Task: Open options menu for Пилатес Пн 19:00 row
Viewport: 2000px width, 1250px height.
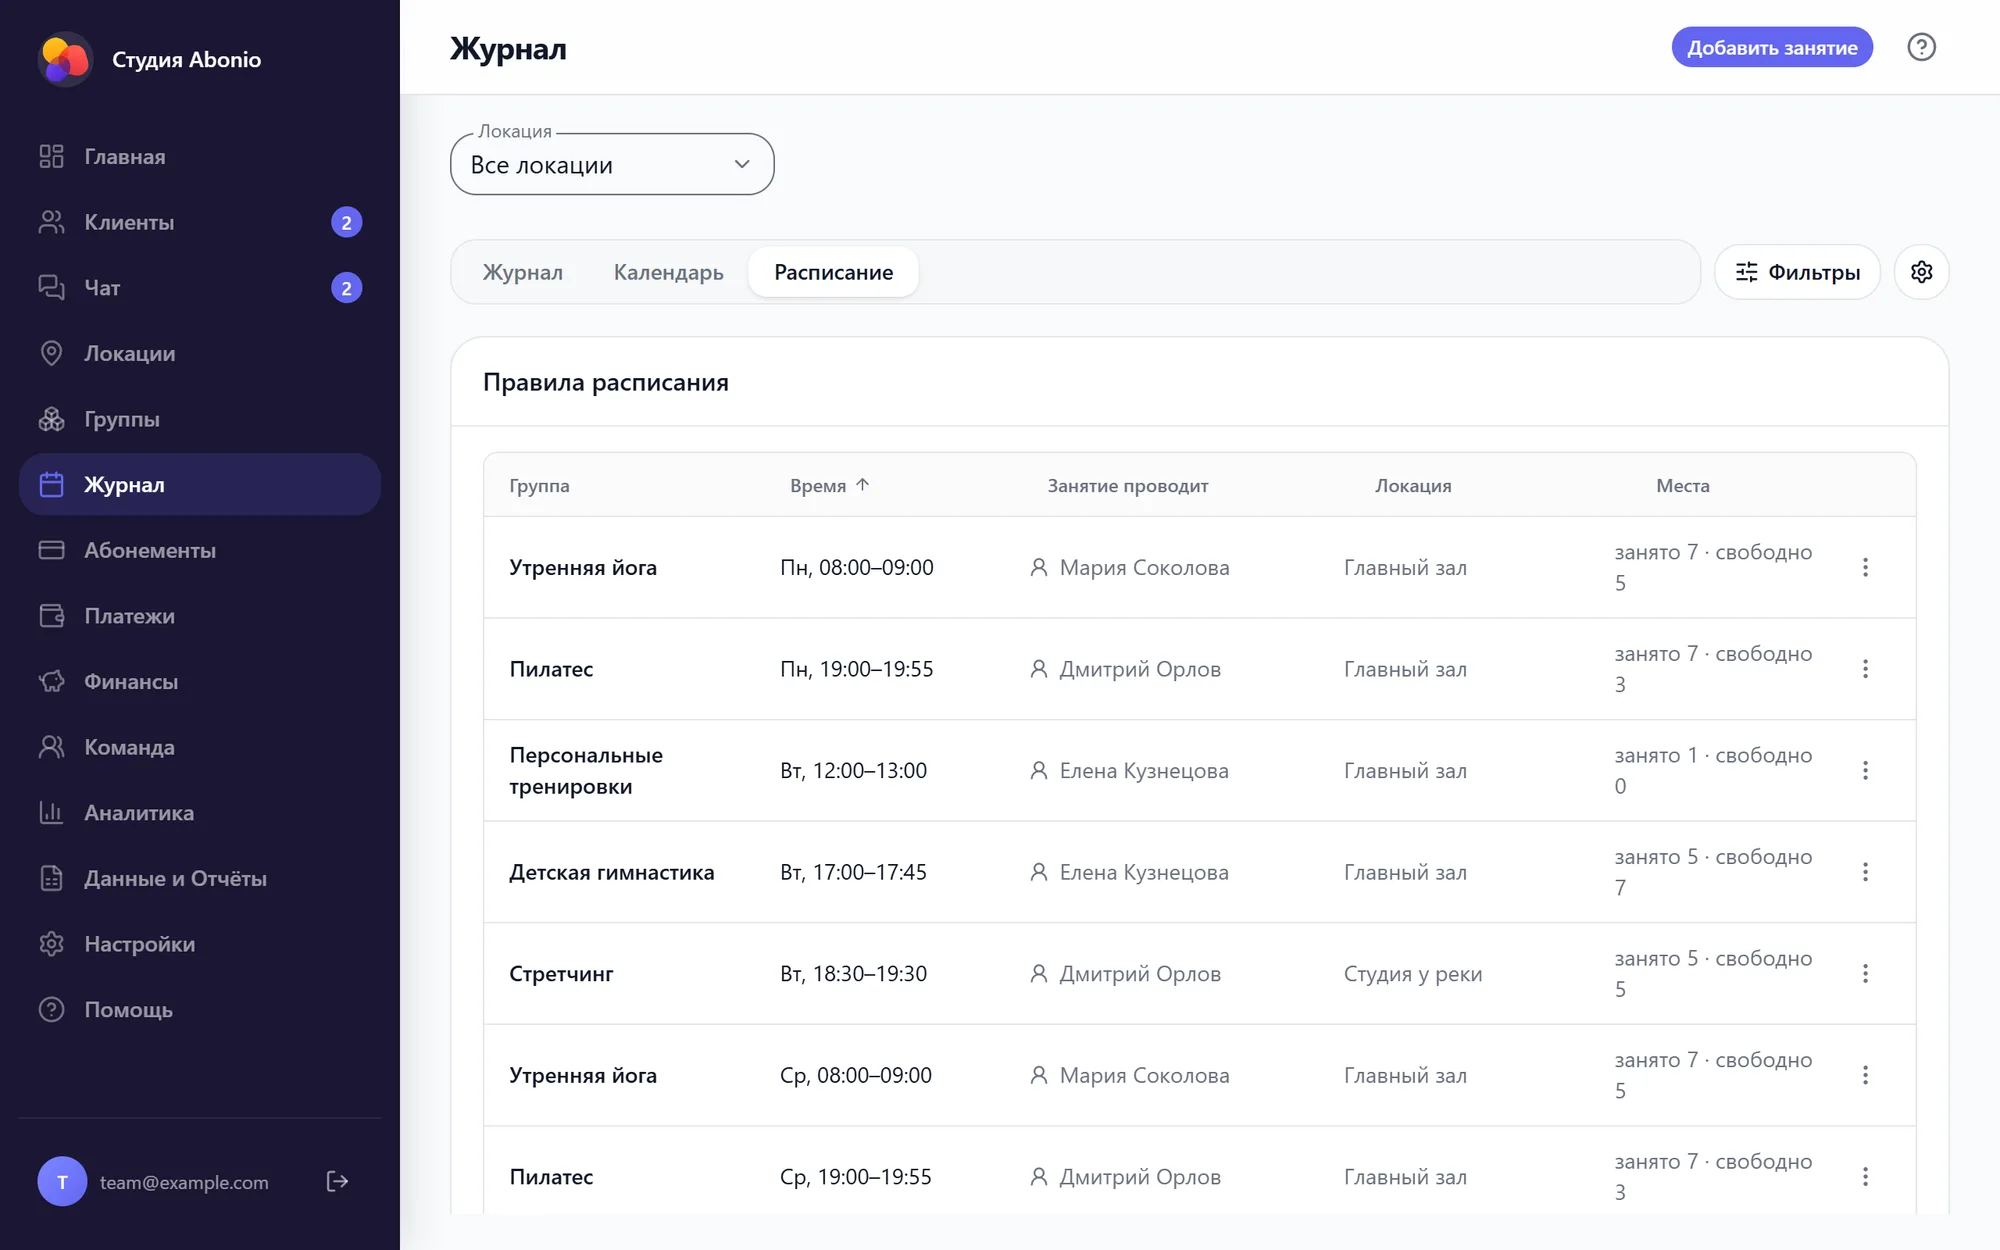Action: pos(1865,669)
